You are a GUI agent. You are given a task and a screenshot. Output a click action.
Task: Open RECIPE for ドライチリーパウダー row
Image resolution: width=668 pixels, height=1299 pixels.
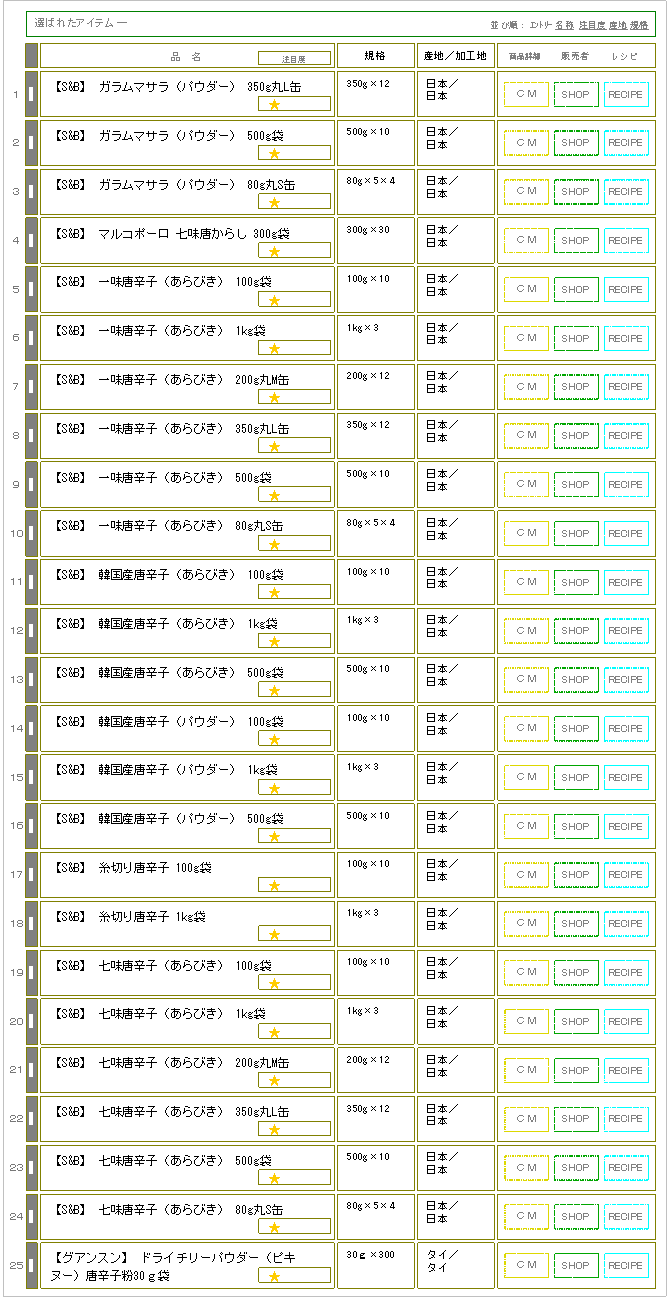pos(626,1266)
